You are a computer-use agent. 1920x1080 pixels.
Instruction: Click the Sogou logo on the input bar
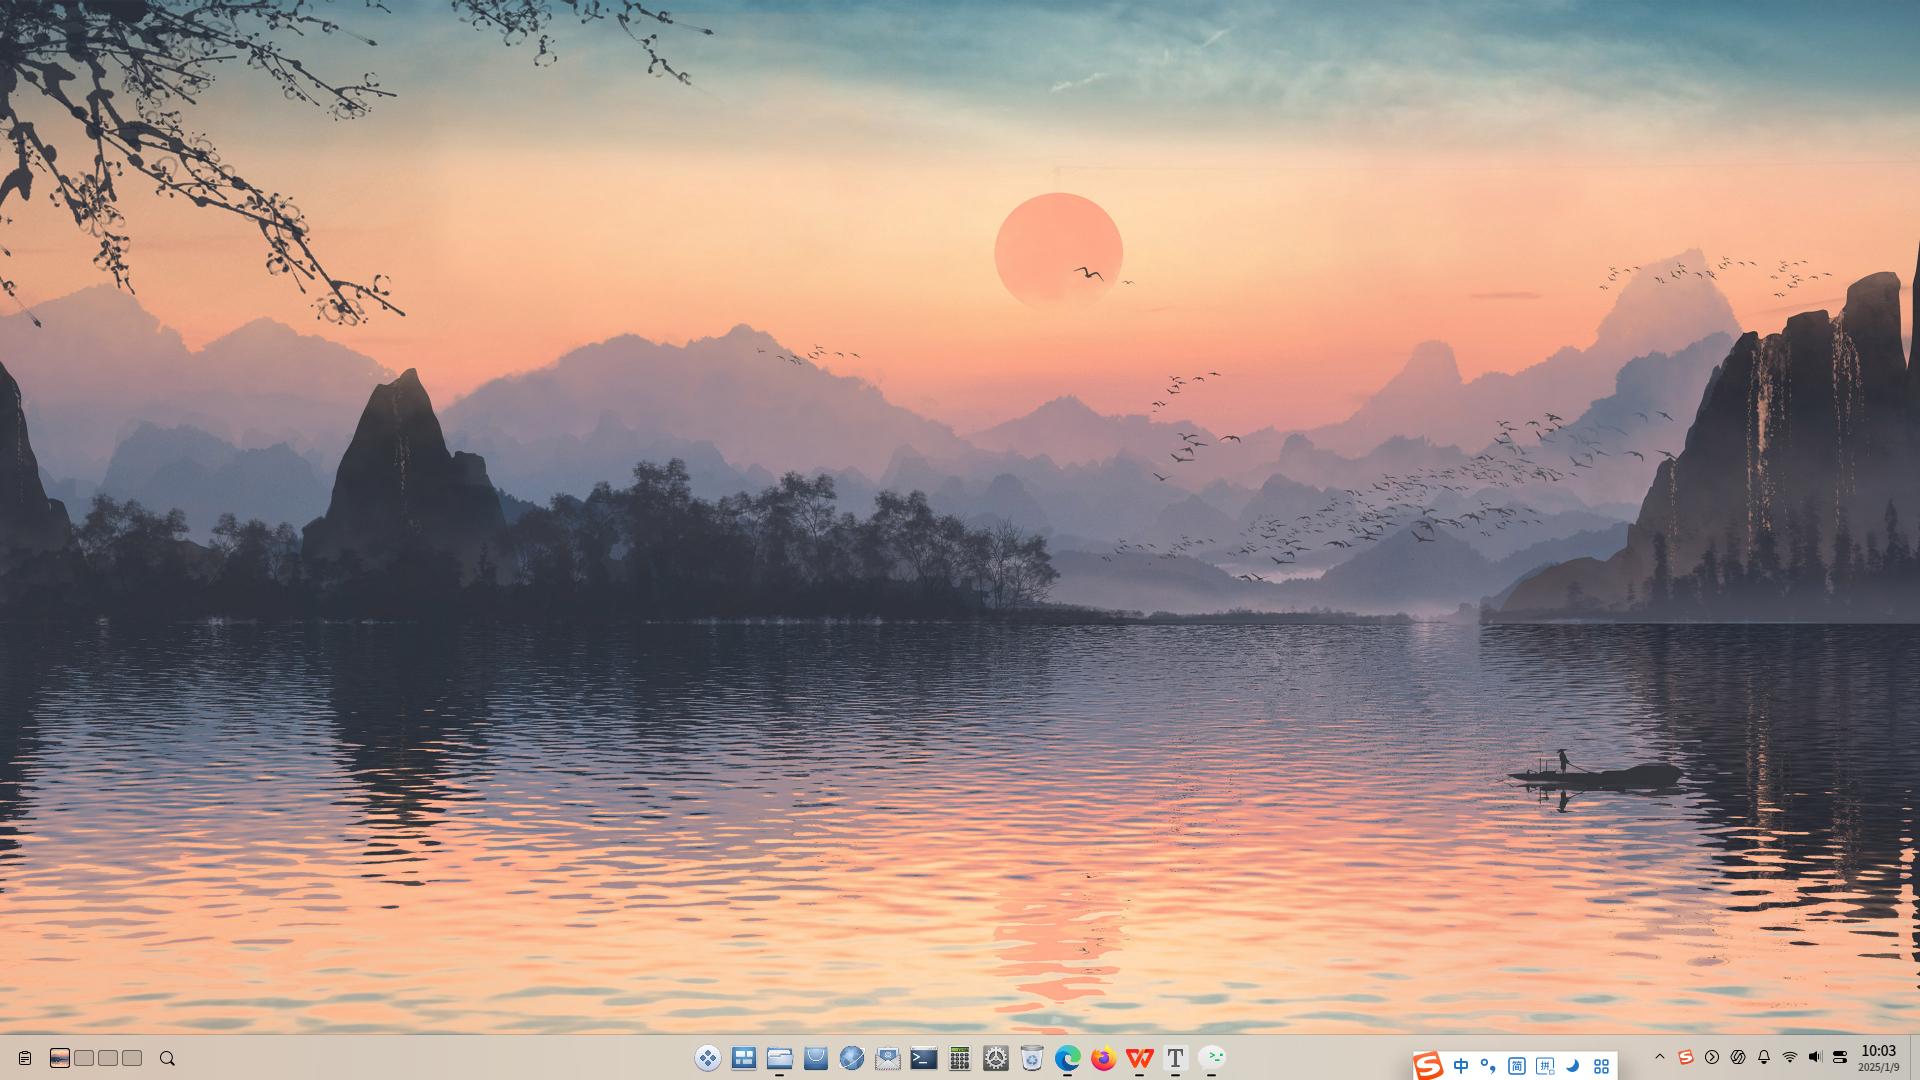click(x=1428, y=1066)
